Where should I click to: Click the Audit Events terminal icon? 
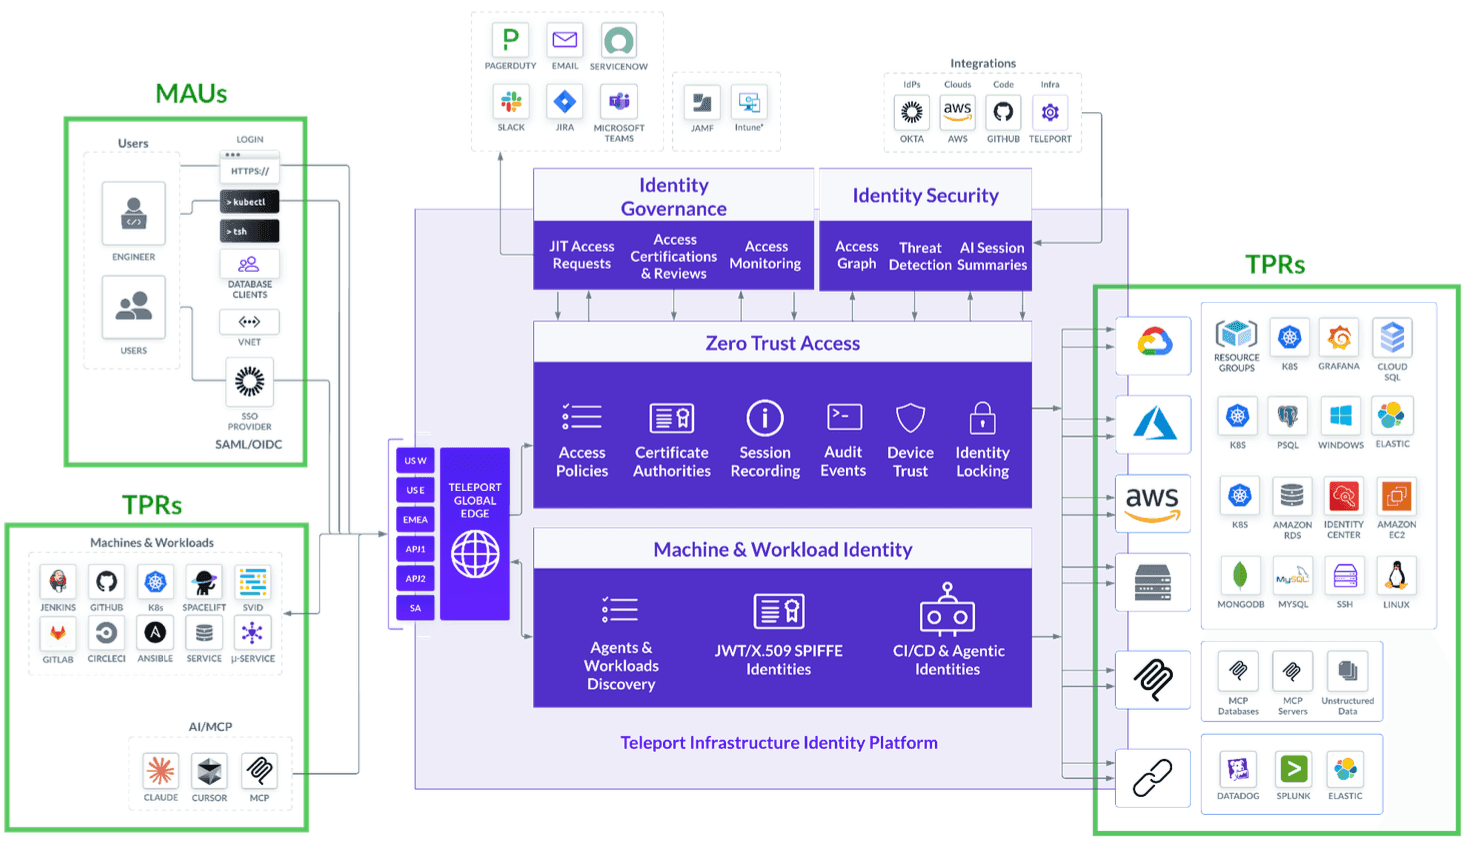pyautogui.click(x=844, y=416)
